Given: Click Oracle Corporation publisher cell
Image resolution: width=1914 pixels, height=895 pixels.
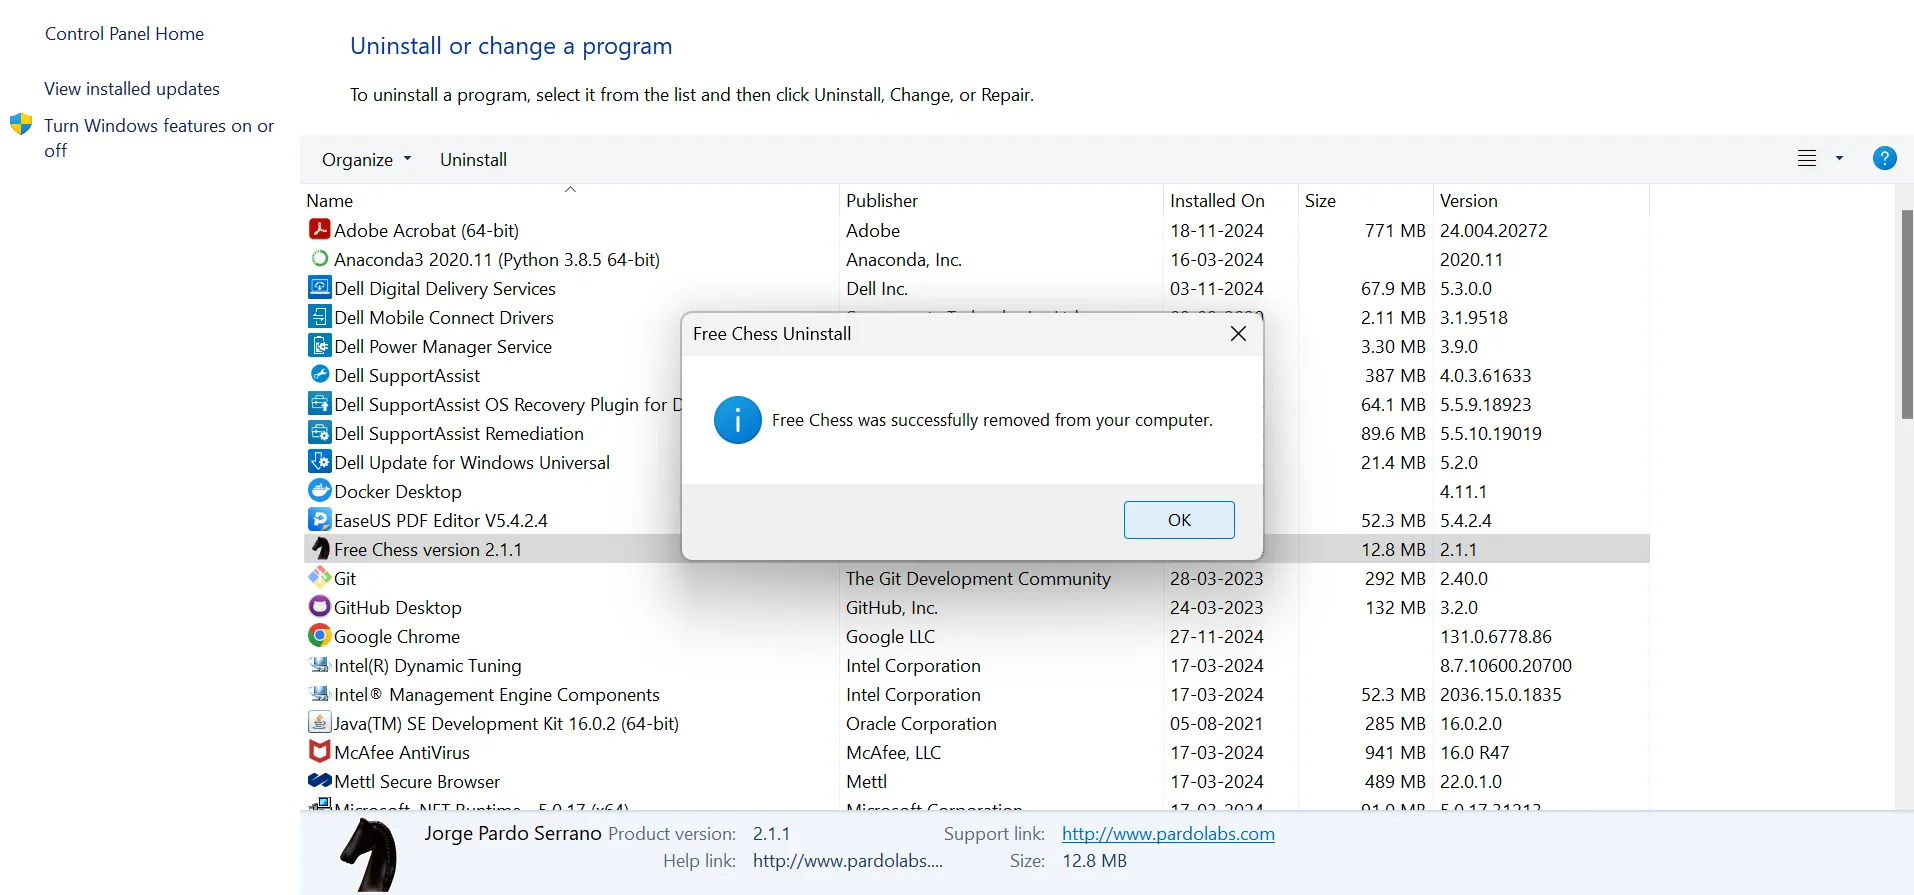Looking at the screenshot, I should point(921,723).
